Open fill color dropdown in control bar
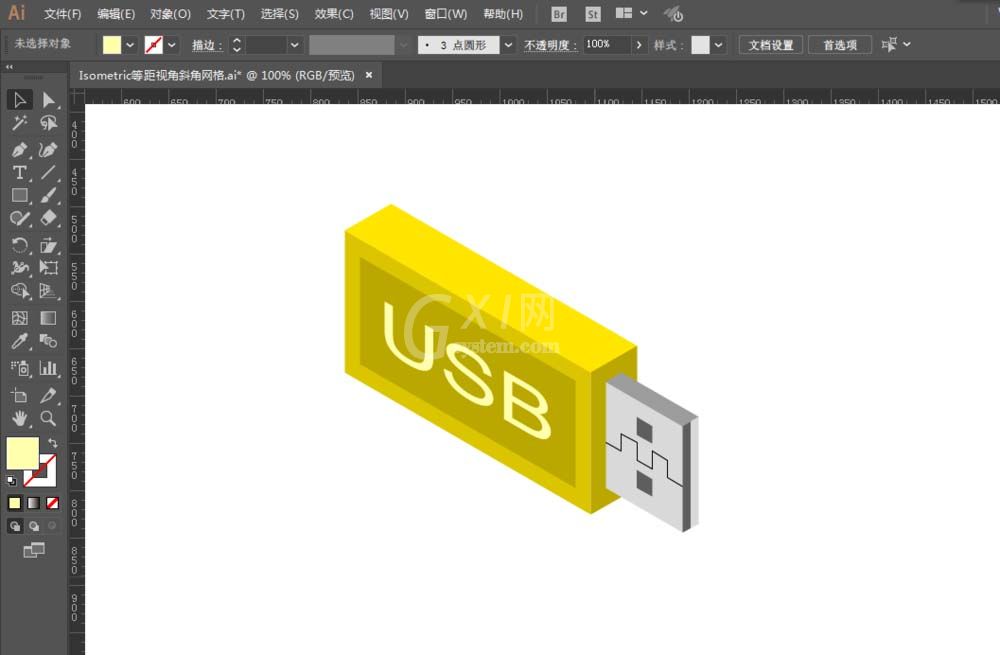Viewport: 1000px width, 655px height. point(130,45)
